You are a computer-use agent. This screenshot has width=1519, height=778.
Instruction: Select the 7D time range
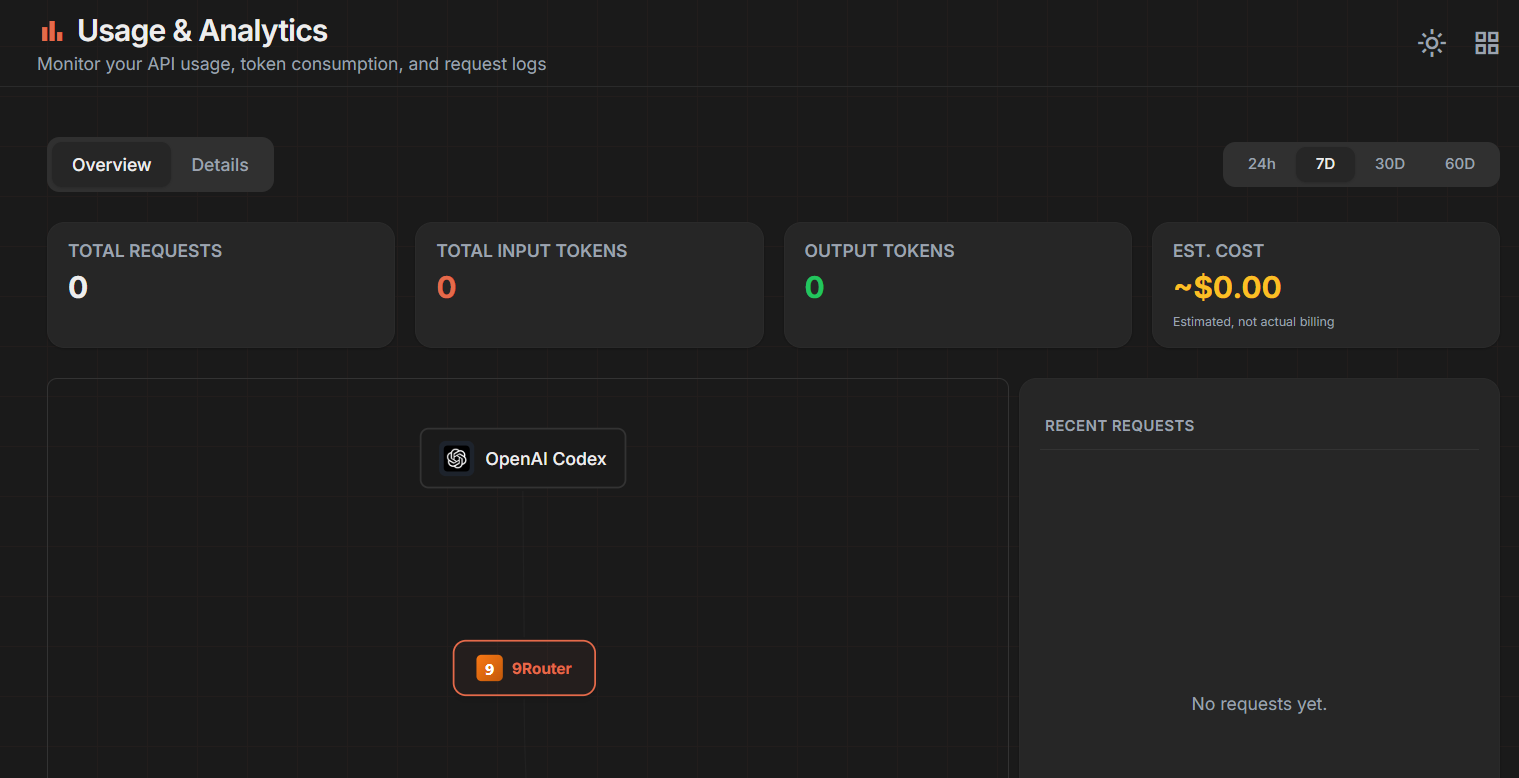click(x=1325, y=164)
